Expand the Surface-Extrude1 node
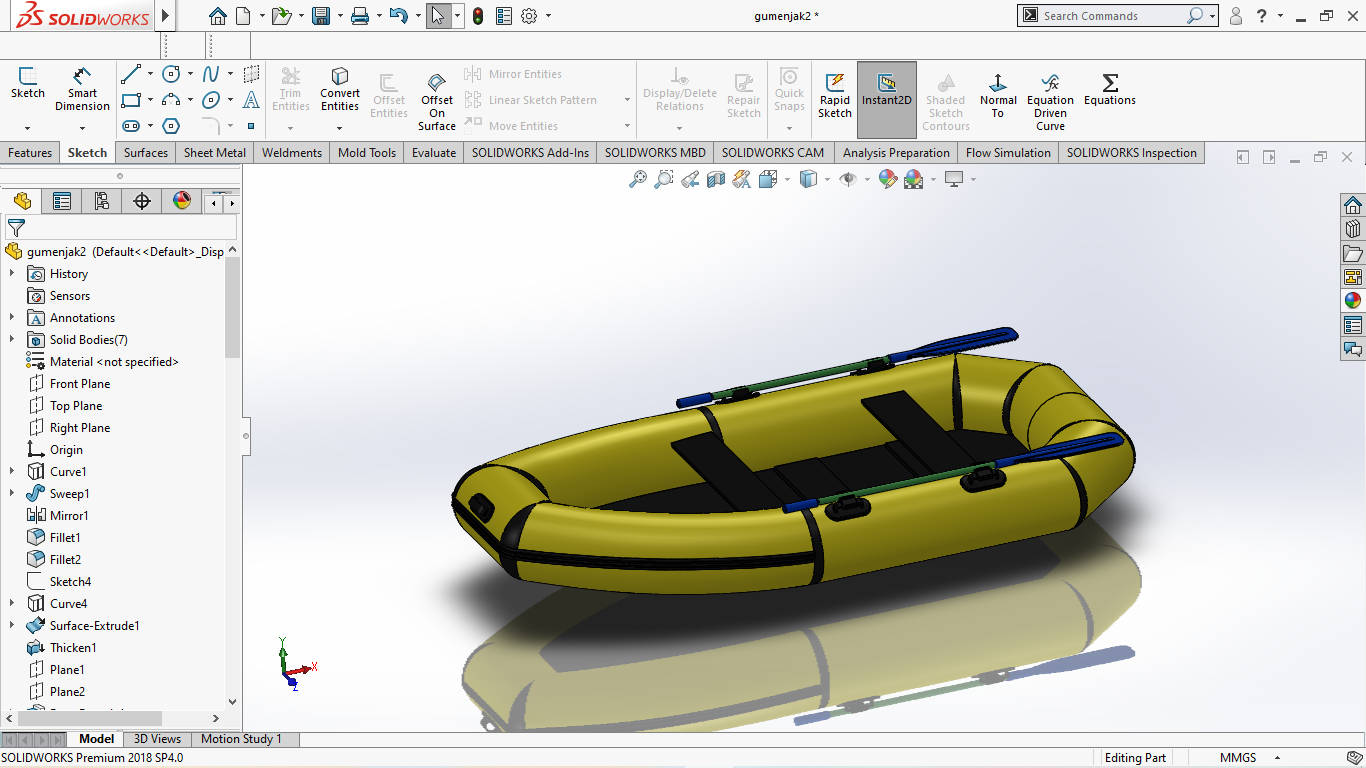Viewport: 1366px width, 768px height. click(12, 625)
